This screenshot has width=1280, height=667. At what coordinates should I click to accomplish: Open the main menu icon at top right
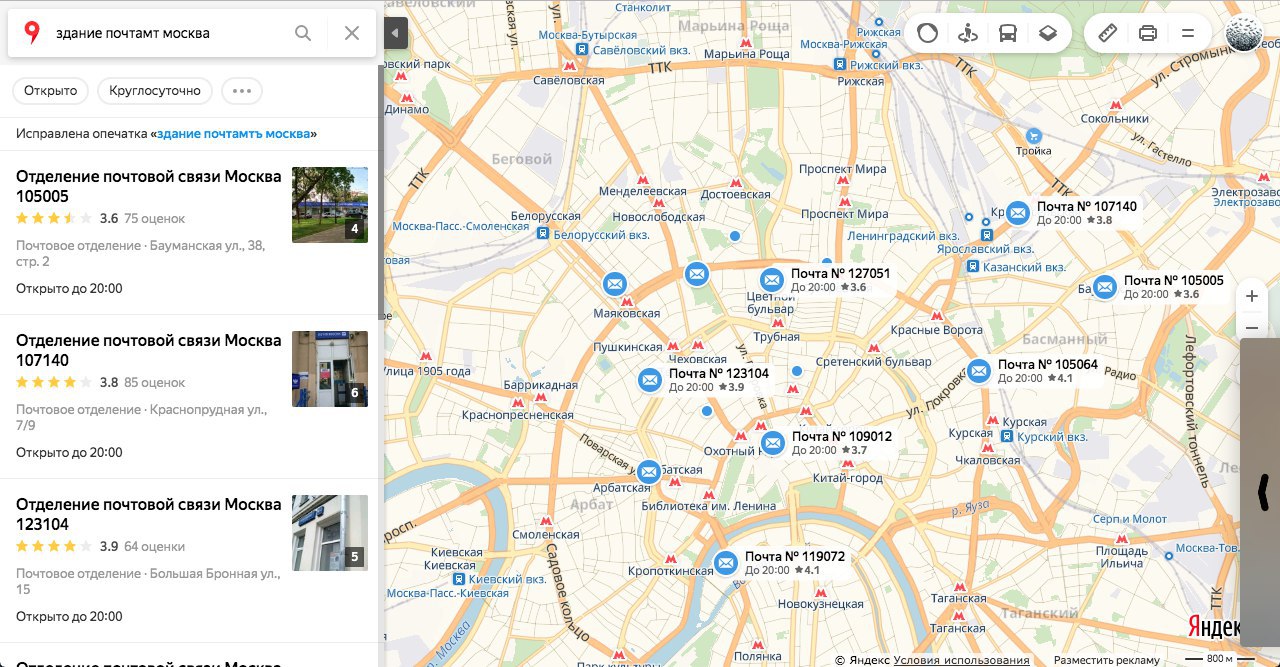(1188, 33)
